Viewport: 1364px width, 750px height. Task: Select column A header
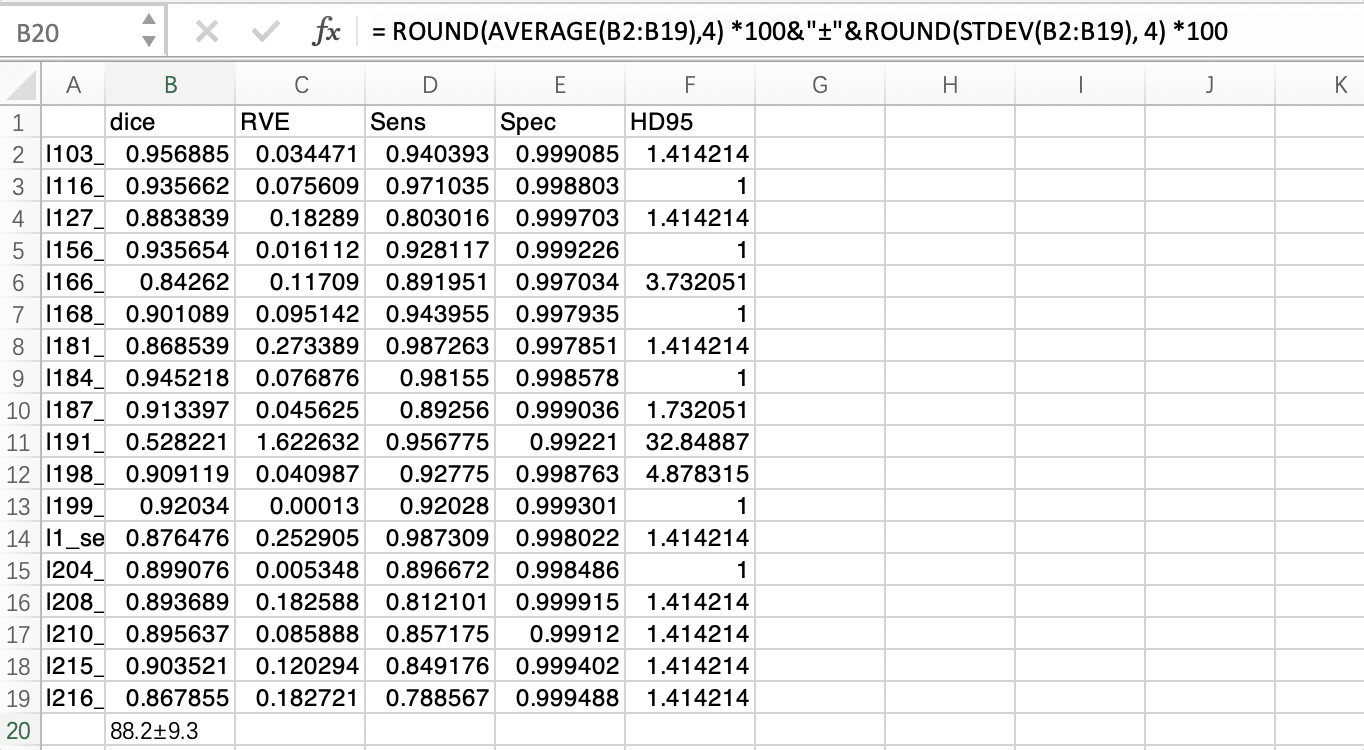click(x=73, y=85)
